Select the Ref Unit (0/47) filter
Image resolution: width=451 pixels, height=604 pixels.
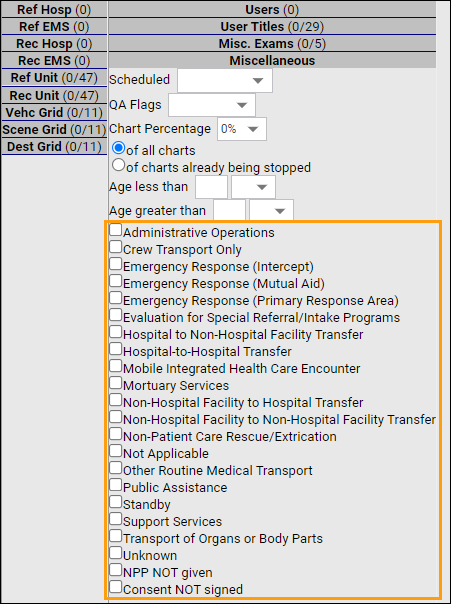(x=54, y=78)
